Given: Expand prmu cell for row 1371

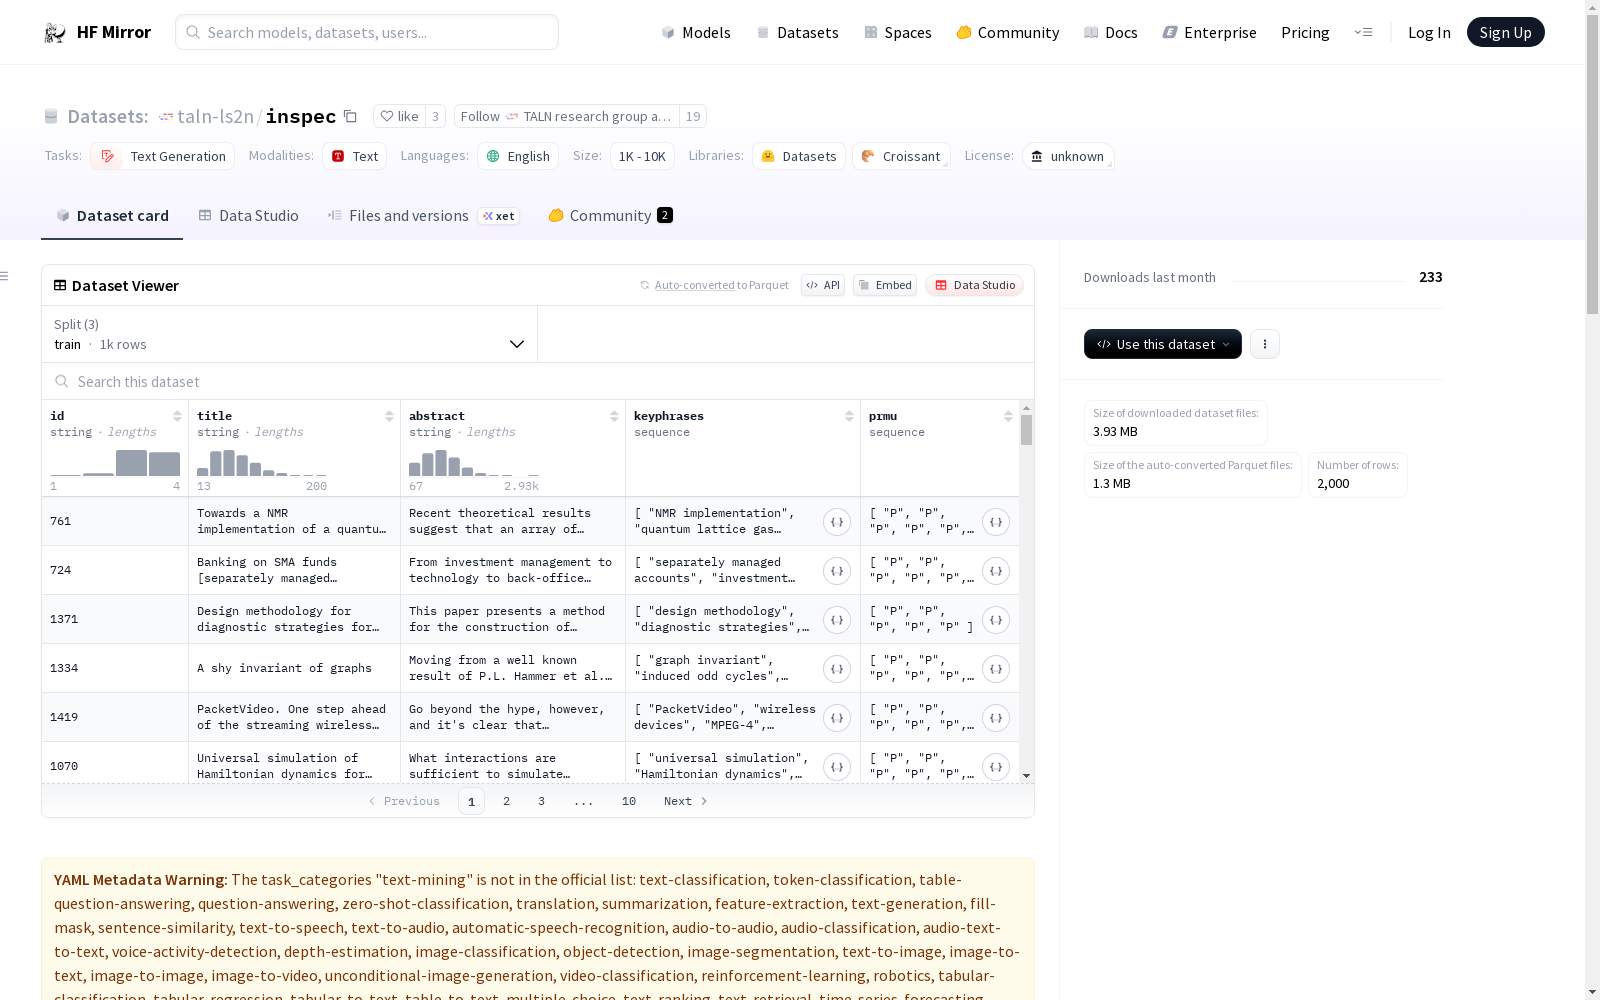Looking at the screenshot, I should [x=996, y=620].
